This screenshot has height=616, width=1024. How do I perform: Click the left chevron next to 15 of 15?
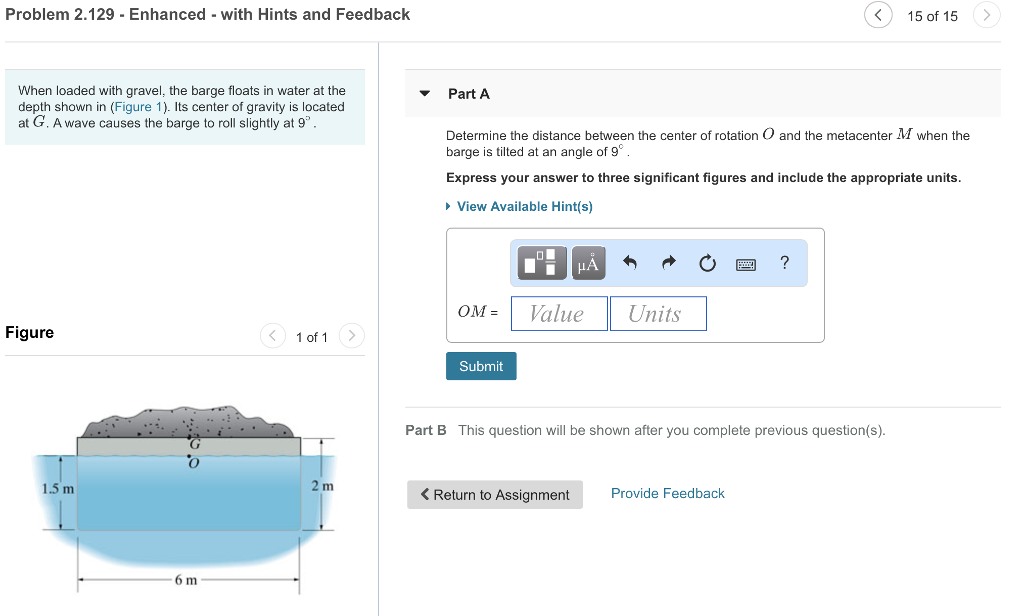[877, 15]
